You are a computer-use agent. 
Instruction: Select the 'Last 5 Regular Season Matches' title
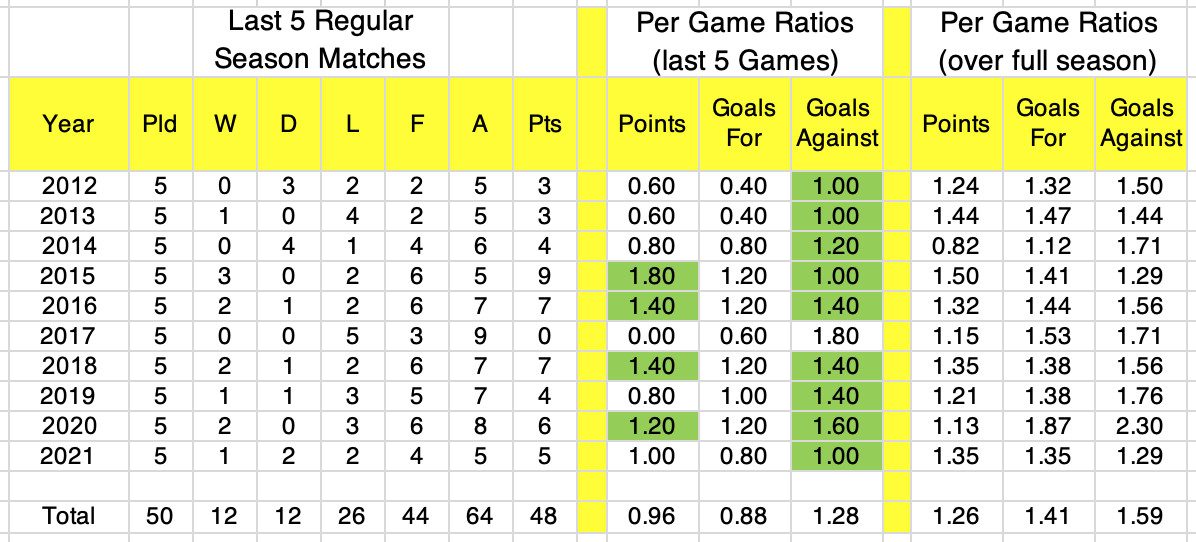point(320,40)
